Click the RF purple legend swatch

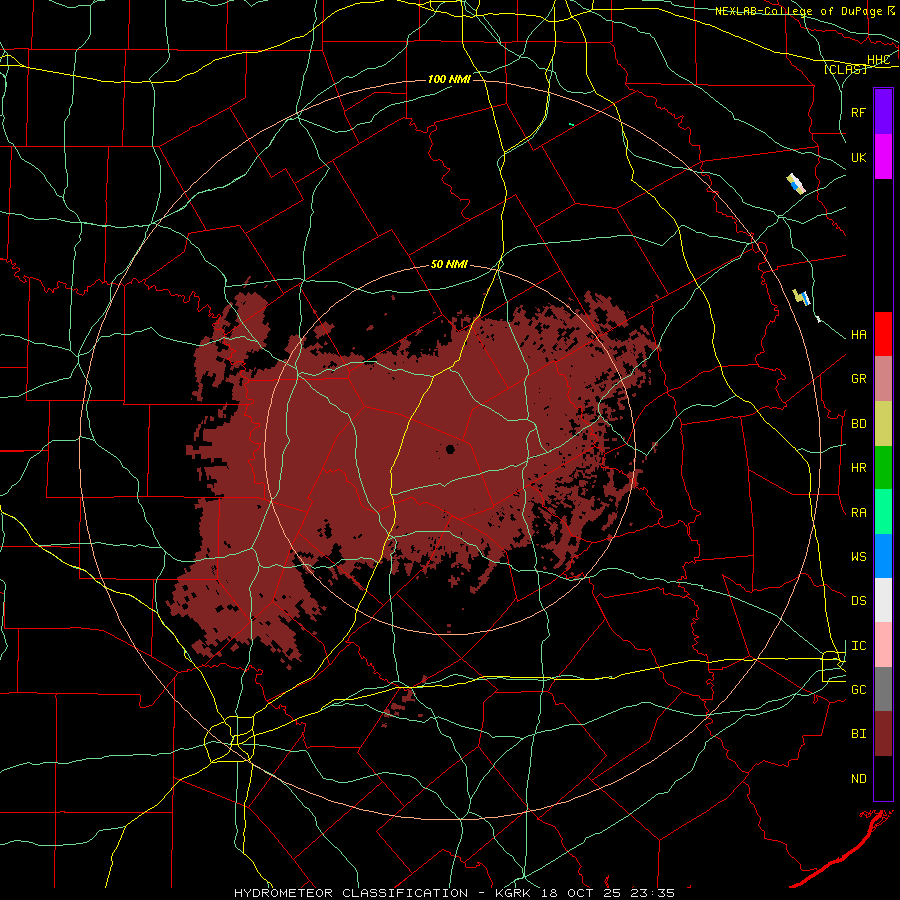[x=883, y=112]
